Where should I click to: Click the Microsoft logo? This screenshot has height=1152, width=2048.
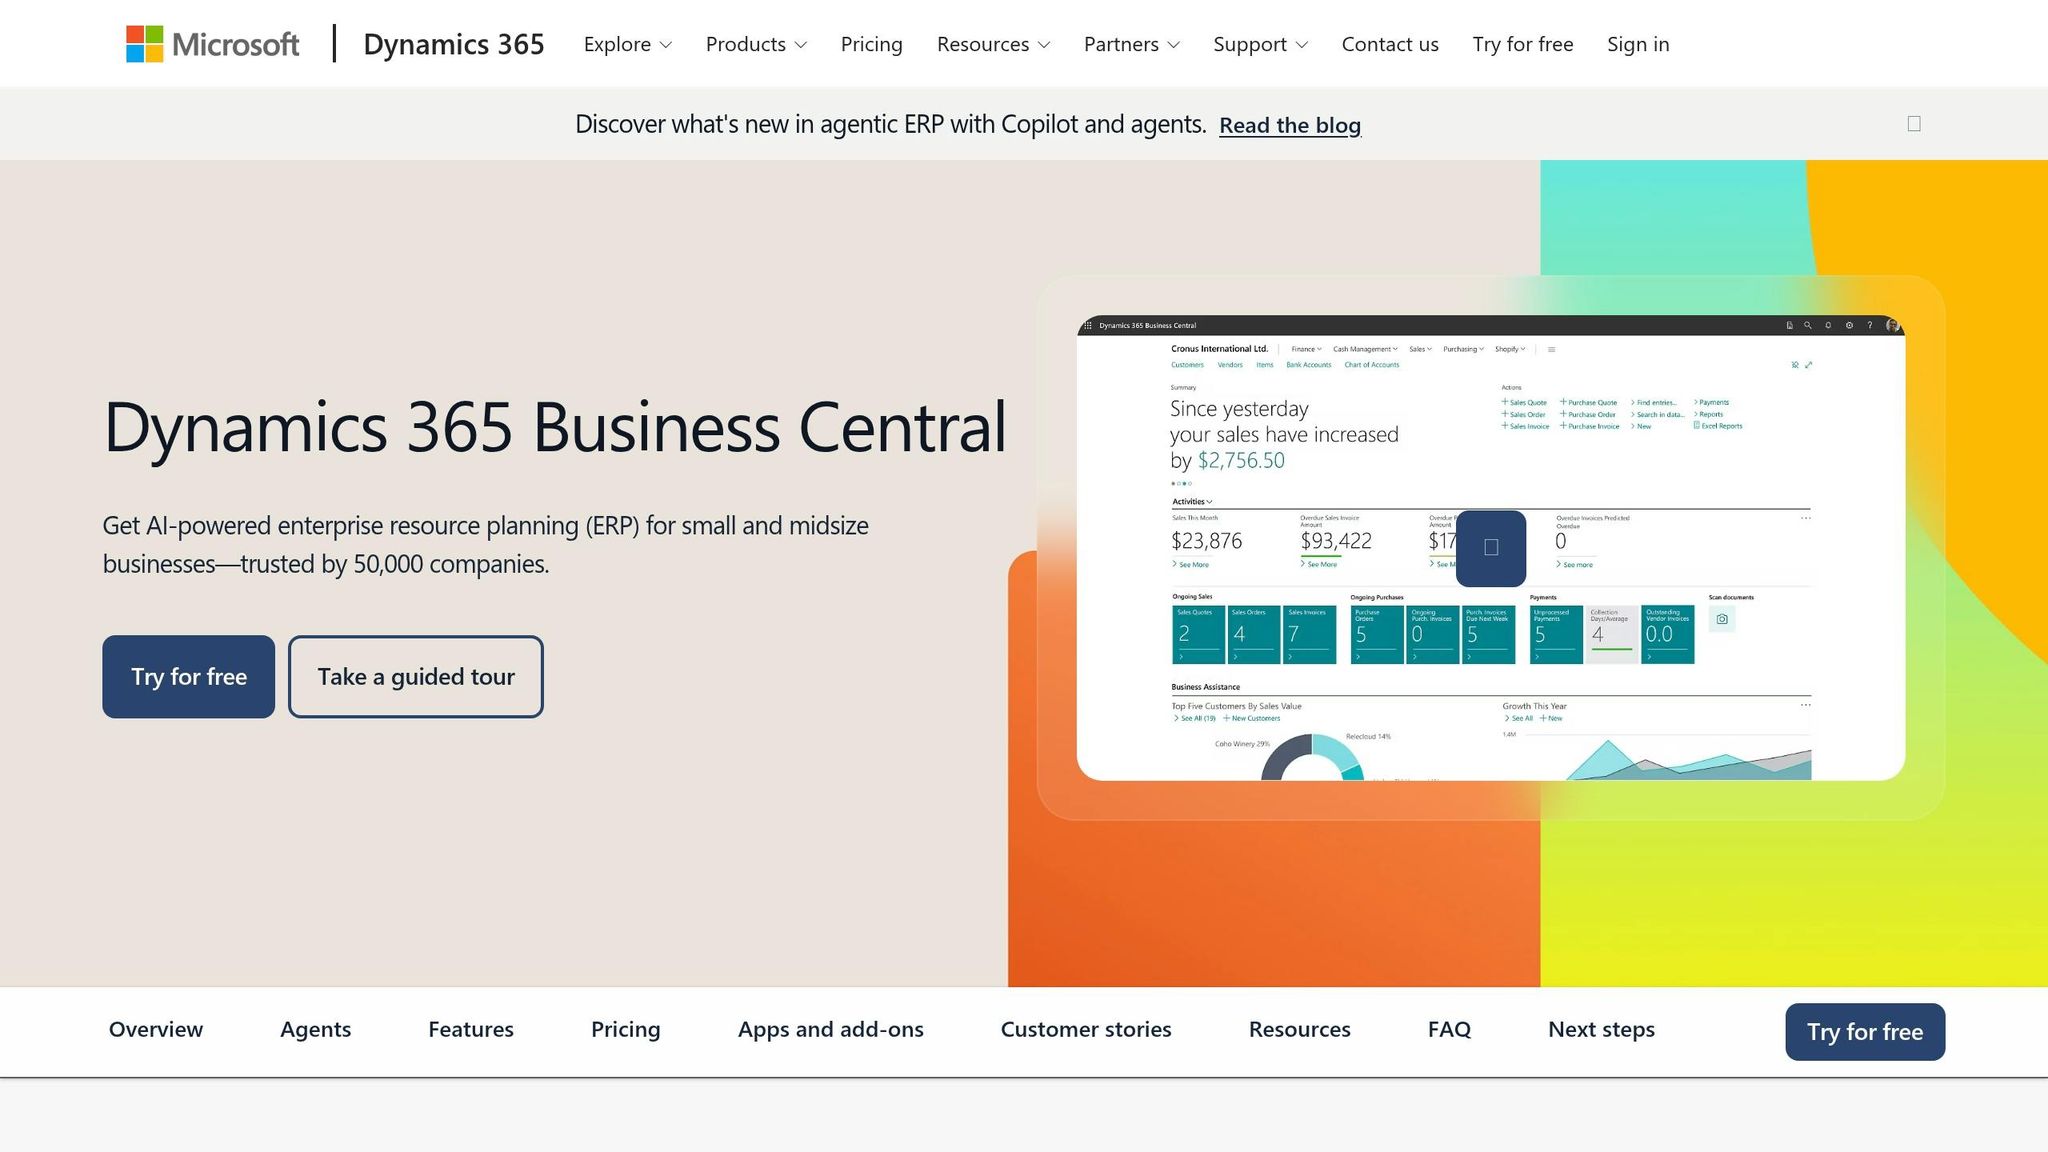click(212, 44)
